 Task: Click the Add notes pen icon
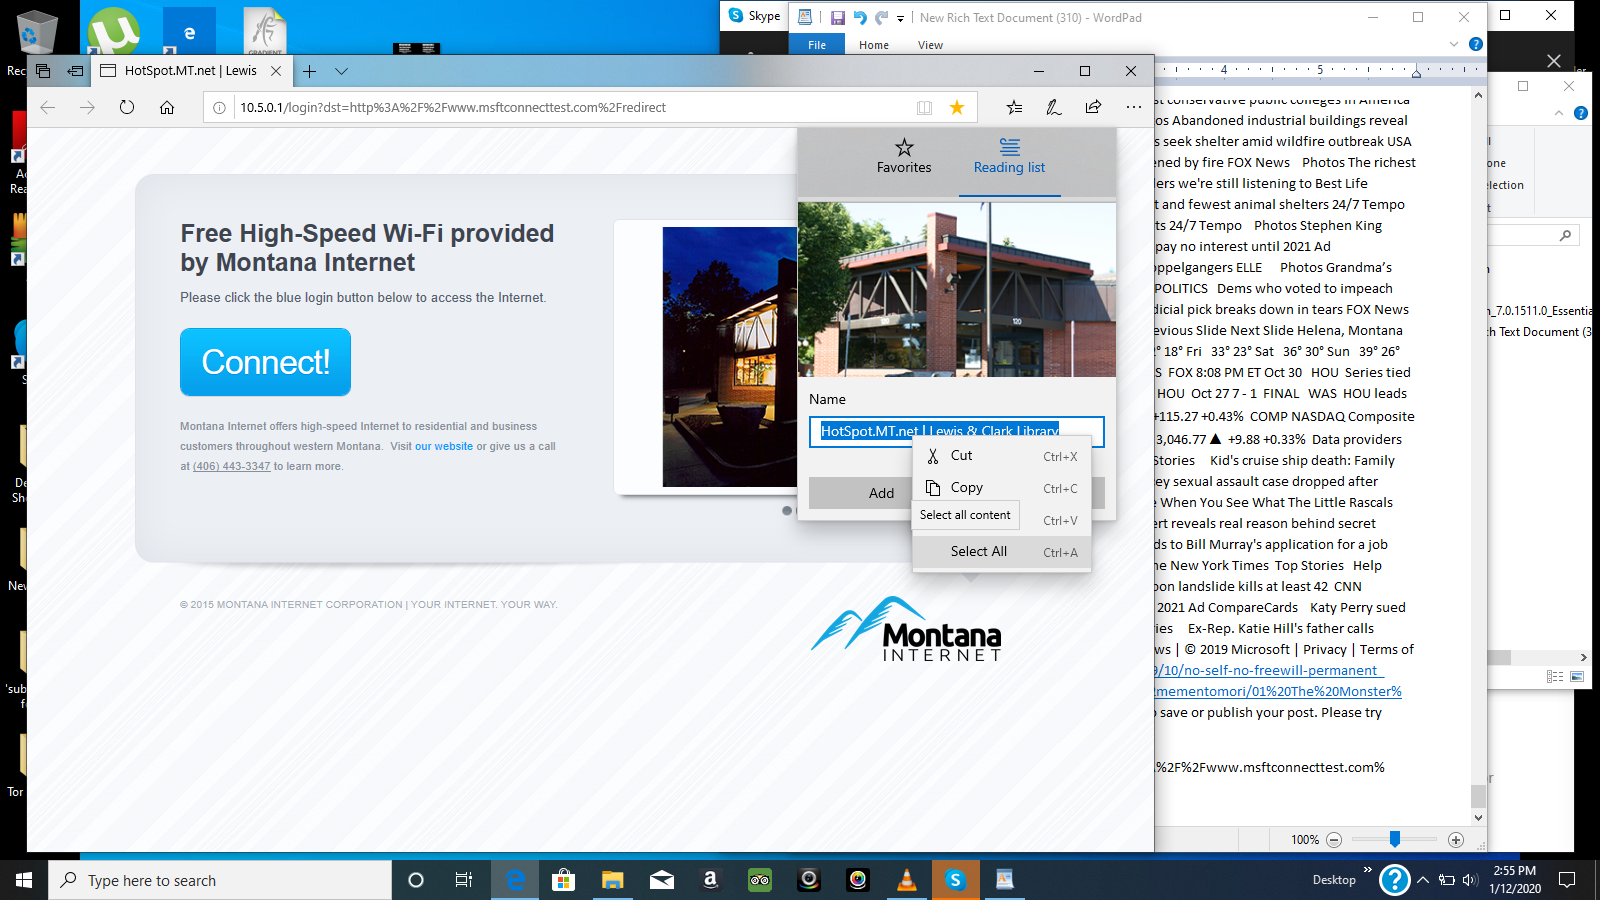(1054, 107)
